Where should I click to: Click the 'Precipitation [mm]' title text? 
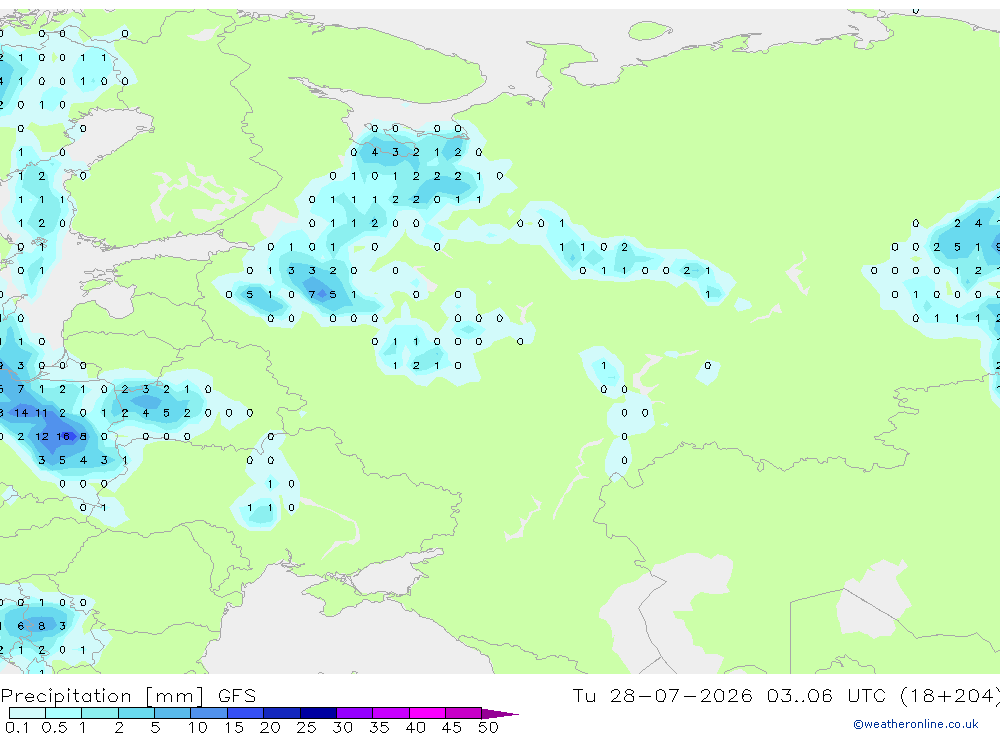point(102,696)
